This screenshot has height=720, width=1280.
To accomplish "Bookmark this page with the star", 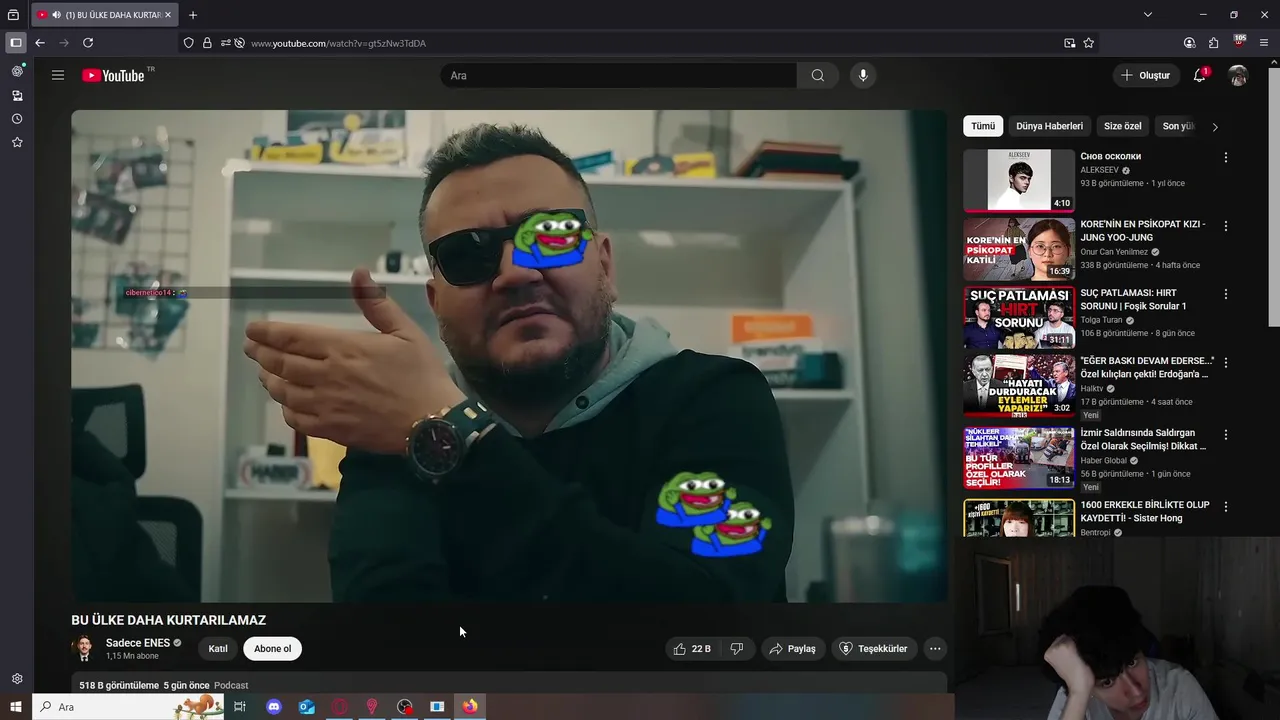I will (1089, 43).
